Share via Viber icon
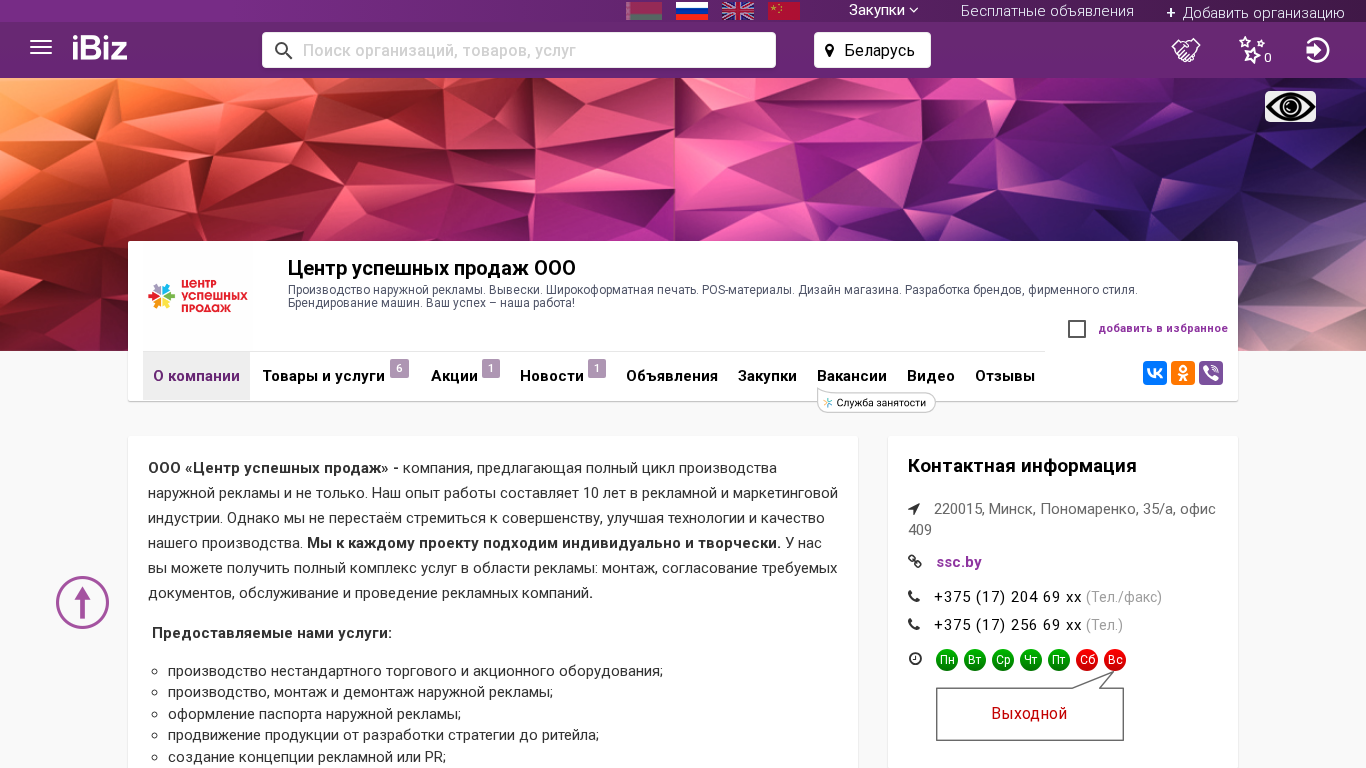 [x=1211, y=373]
